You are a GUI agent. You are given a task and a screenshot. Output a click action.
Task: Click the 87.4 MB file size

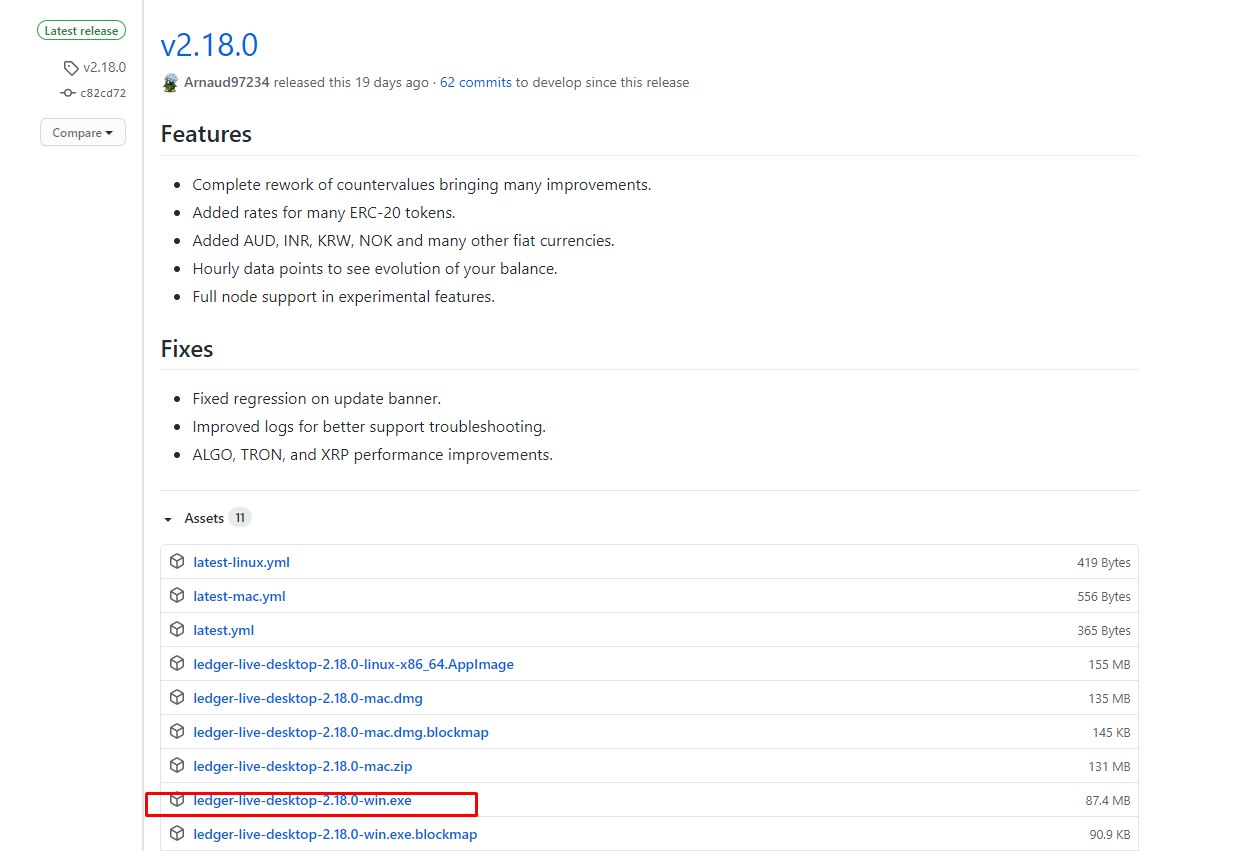1108,801
